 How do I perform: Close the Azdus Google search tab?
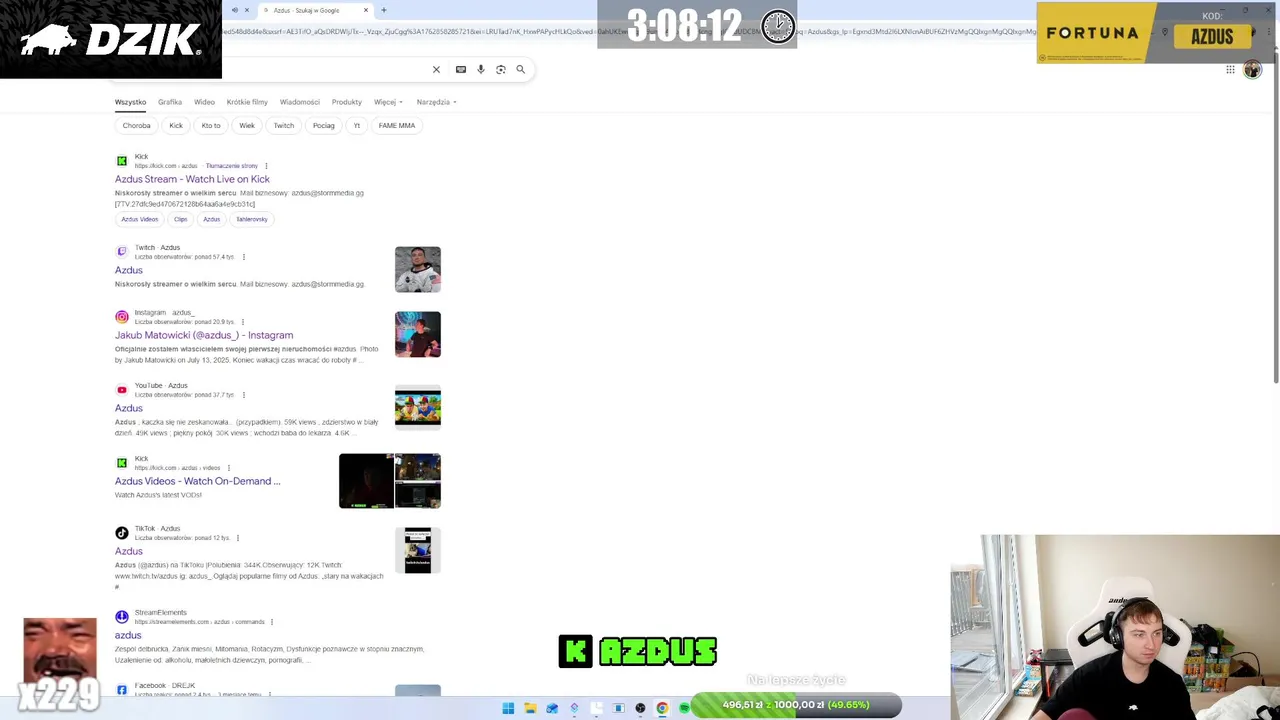[x=366, y=10]
